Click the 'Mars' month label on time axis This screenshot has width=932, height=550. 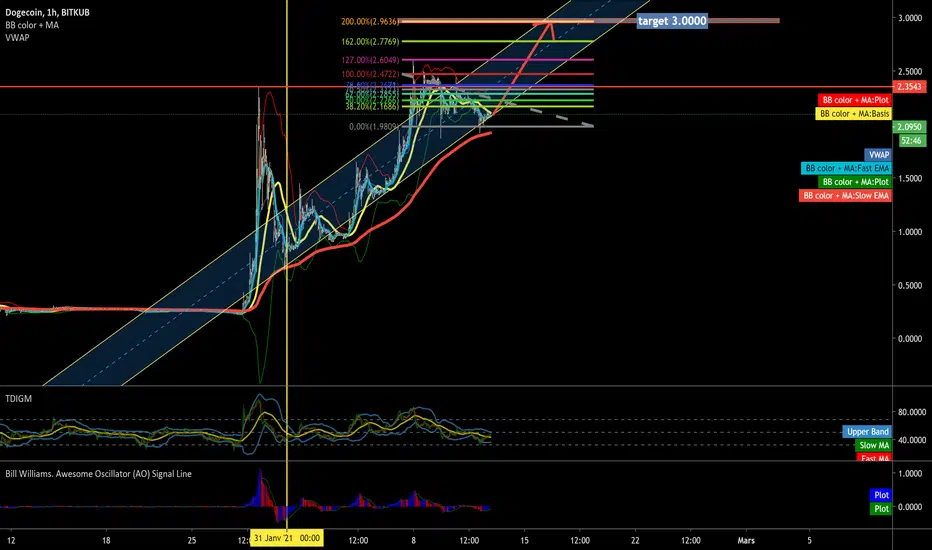746,540
